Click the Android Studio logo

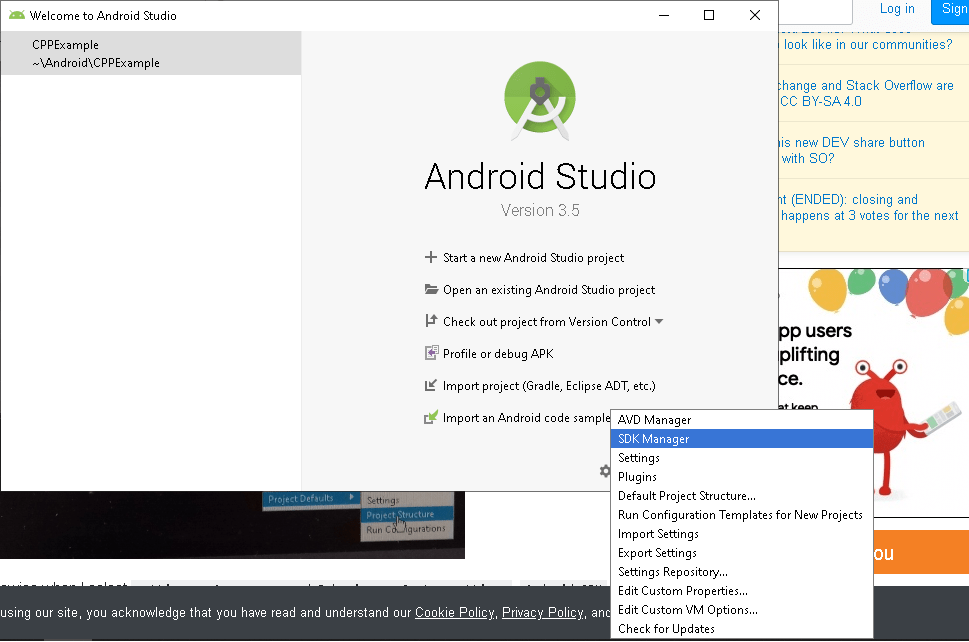tap(540, 101)
